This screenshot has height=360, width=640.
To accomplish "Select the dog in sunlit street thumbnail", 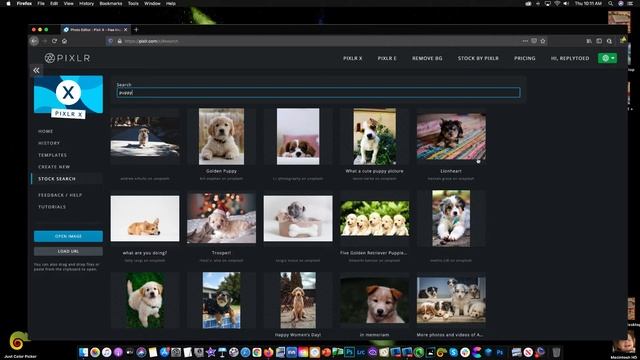I will tap(145, 137).
